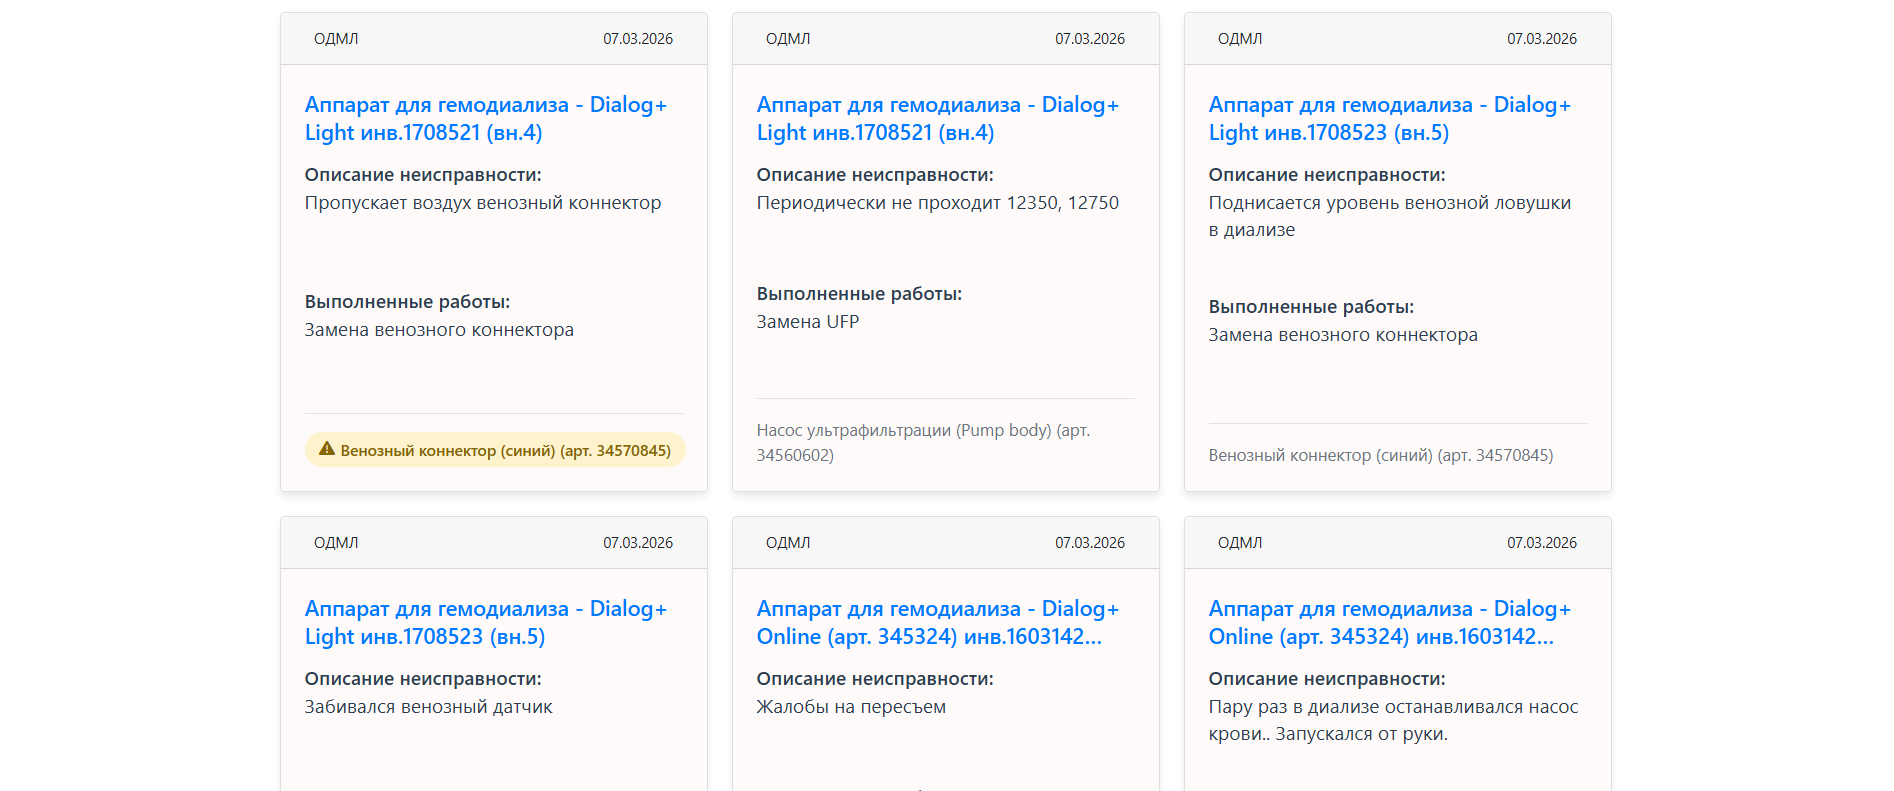Click the ОДМЛ label on the "Поднисается уровень" card
Image resolution: width=1894 pixels, height=791 pixels.
click(1240, 39)
